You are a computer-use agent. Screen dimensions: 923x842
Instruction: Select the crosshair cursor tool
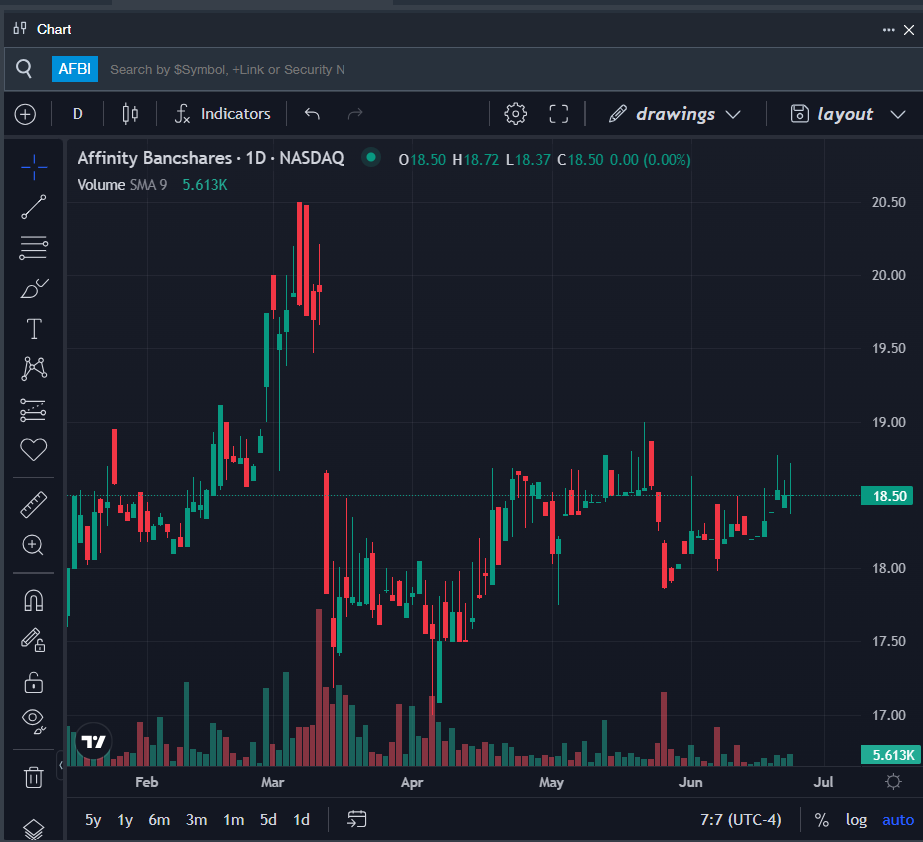[x=34, y=167]
